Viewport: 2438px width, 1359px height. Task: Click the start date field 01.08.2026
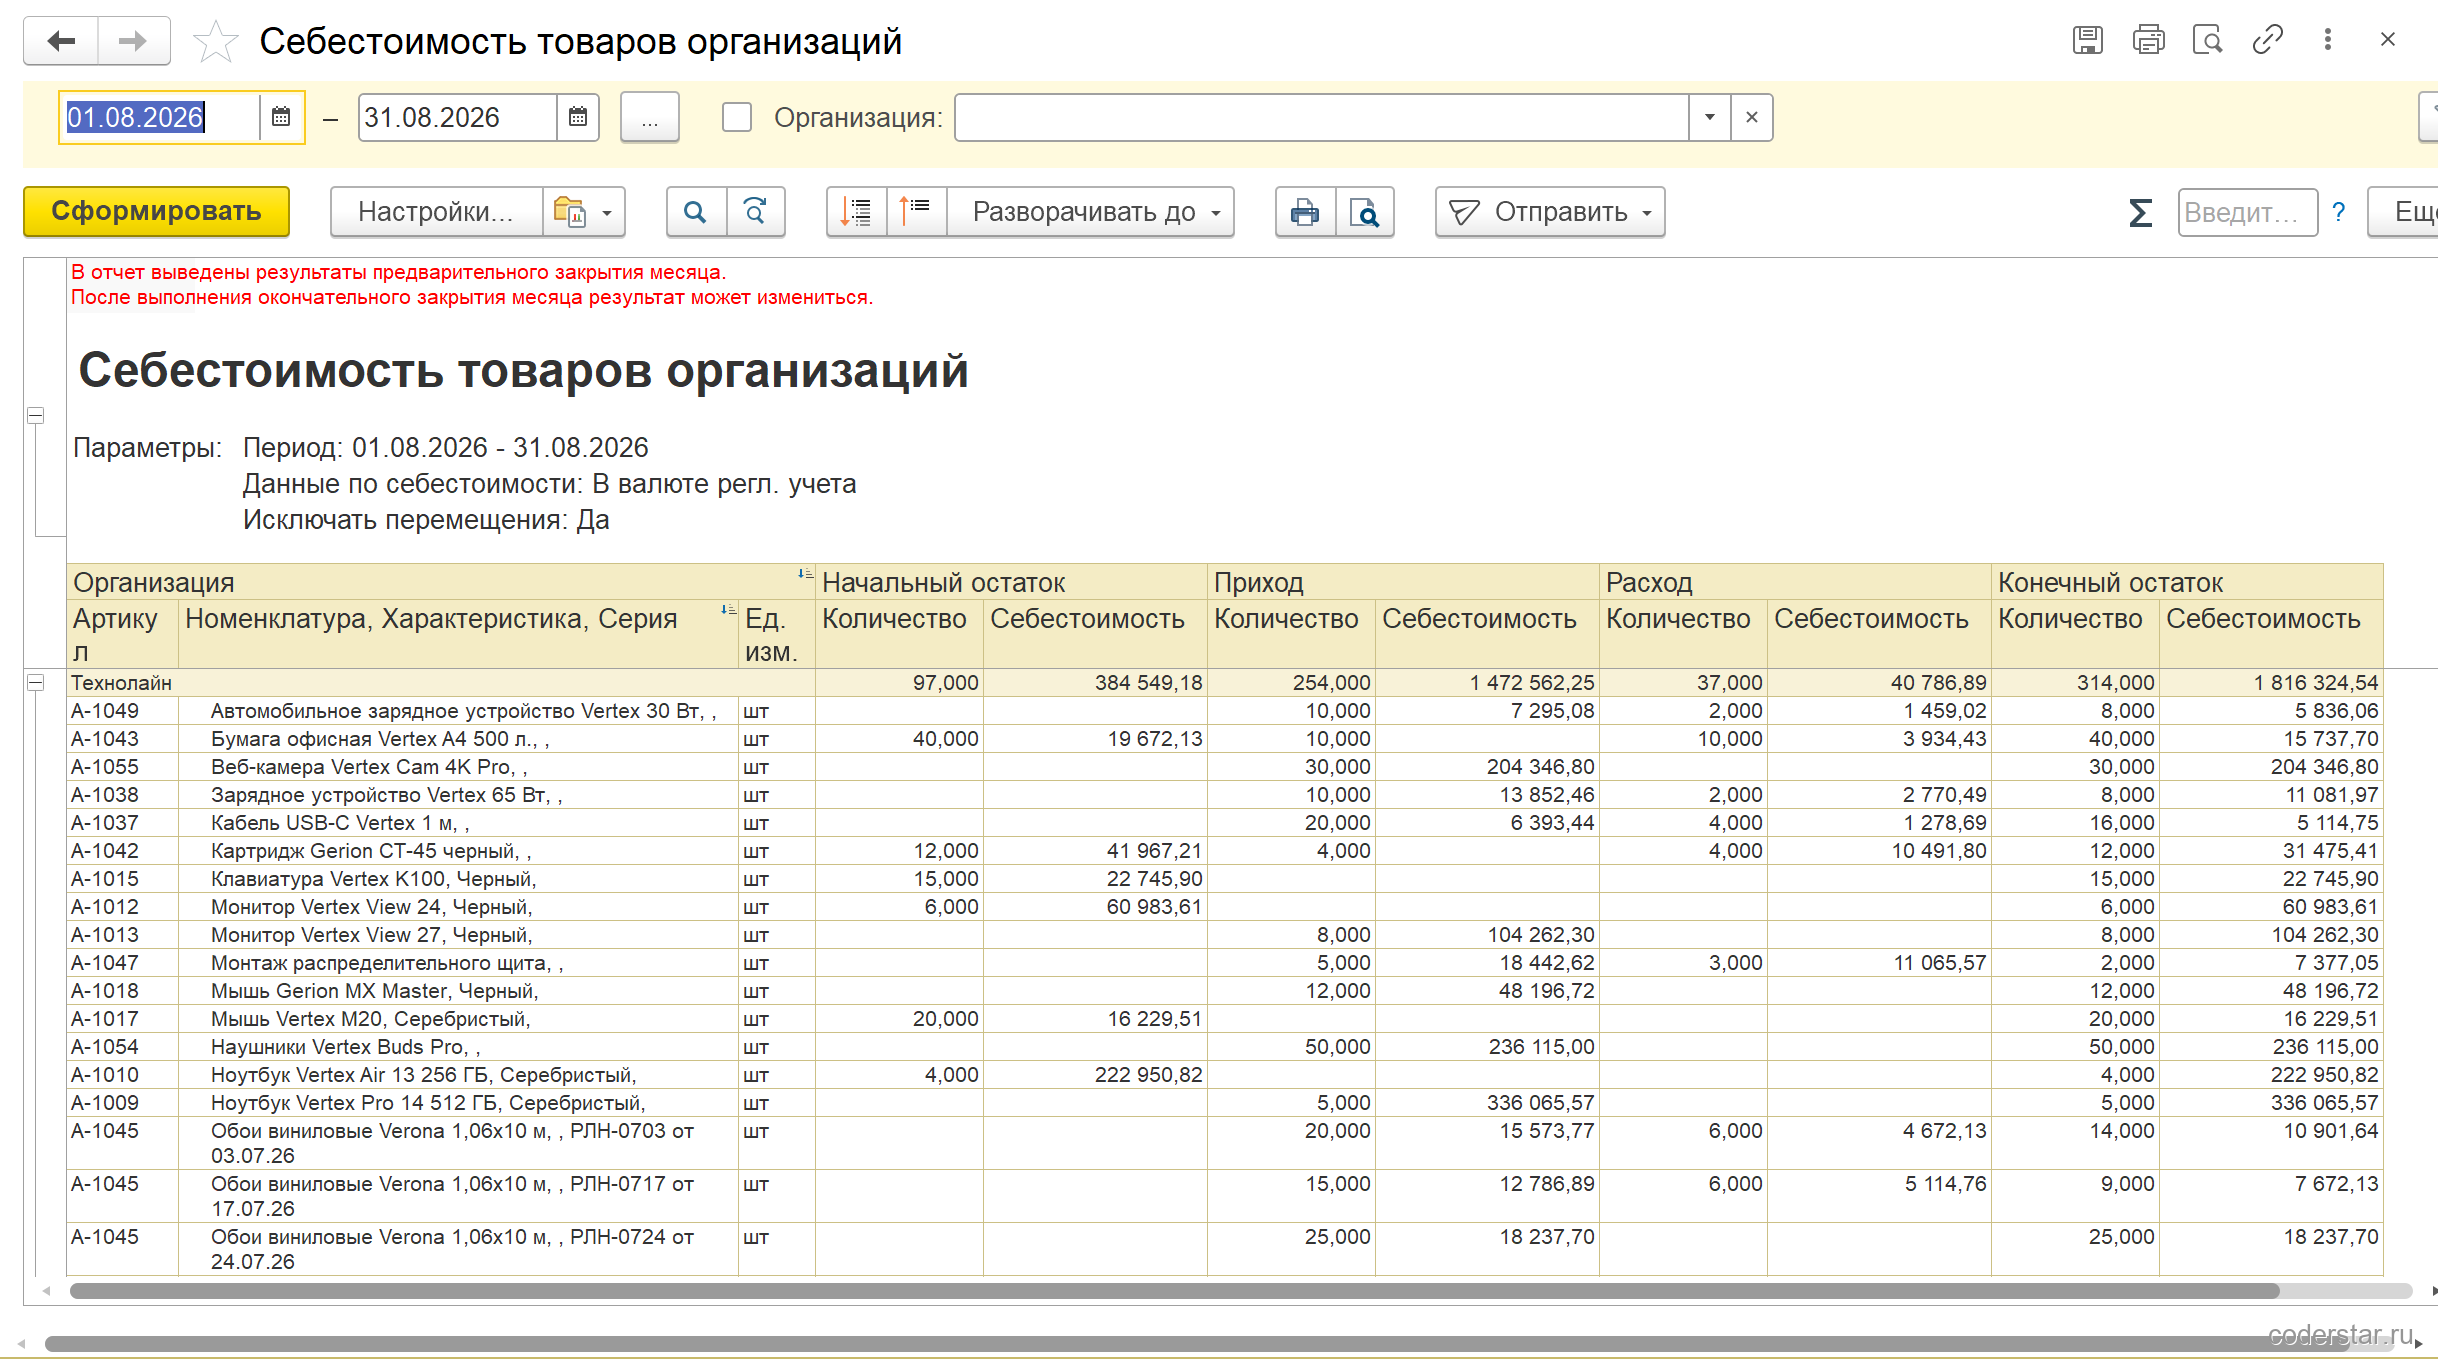tap(160, 117)
